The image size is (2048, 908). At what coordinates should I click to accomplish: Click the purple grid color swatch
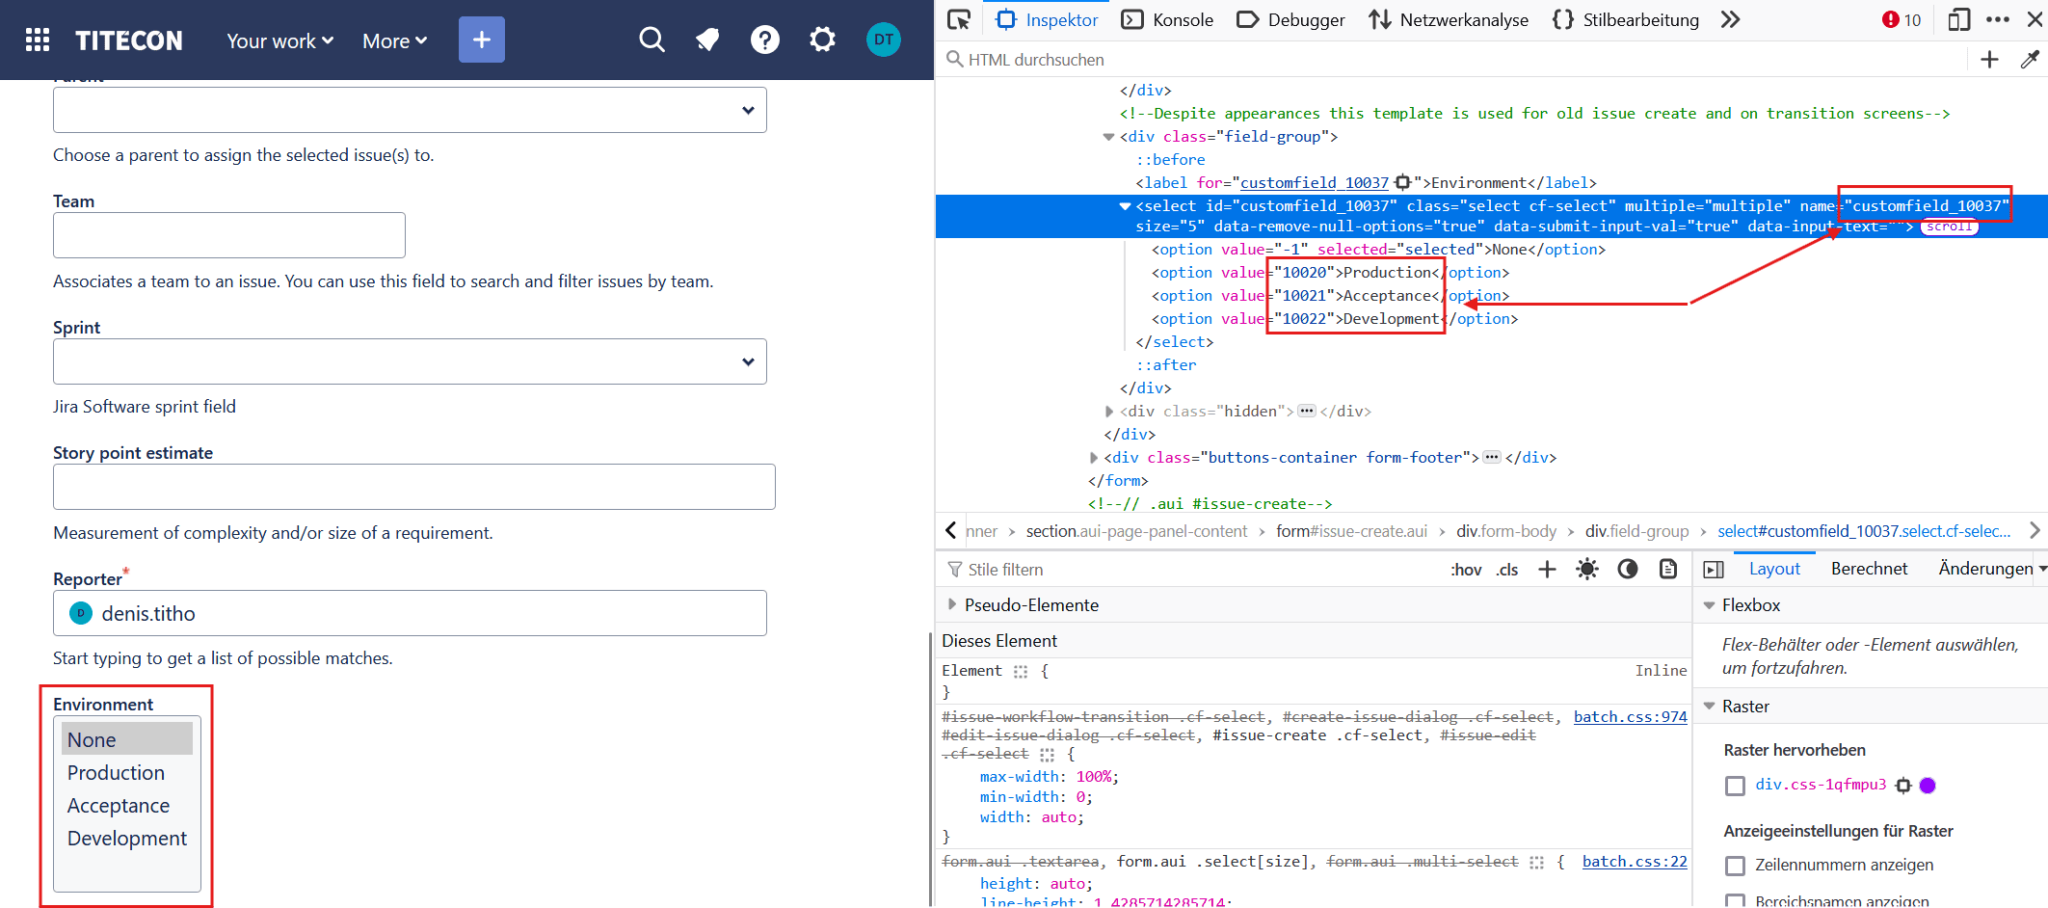(x=1928, y=786)
